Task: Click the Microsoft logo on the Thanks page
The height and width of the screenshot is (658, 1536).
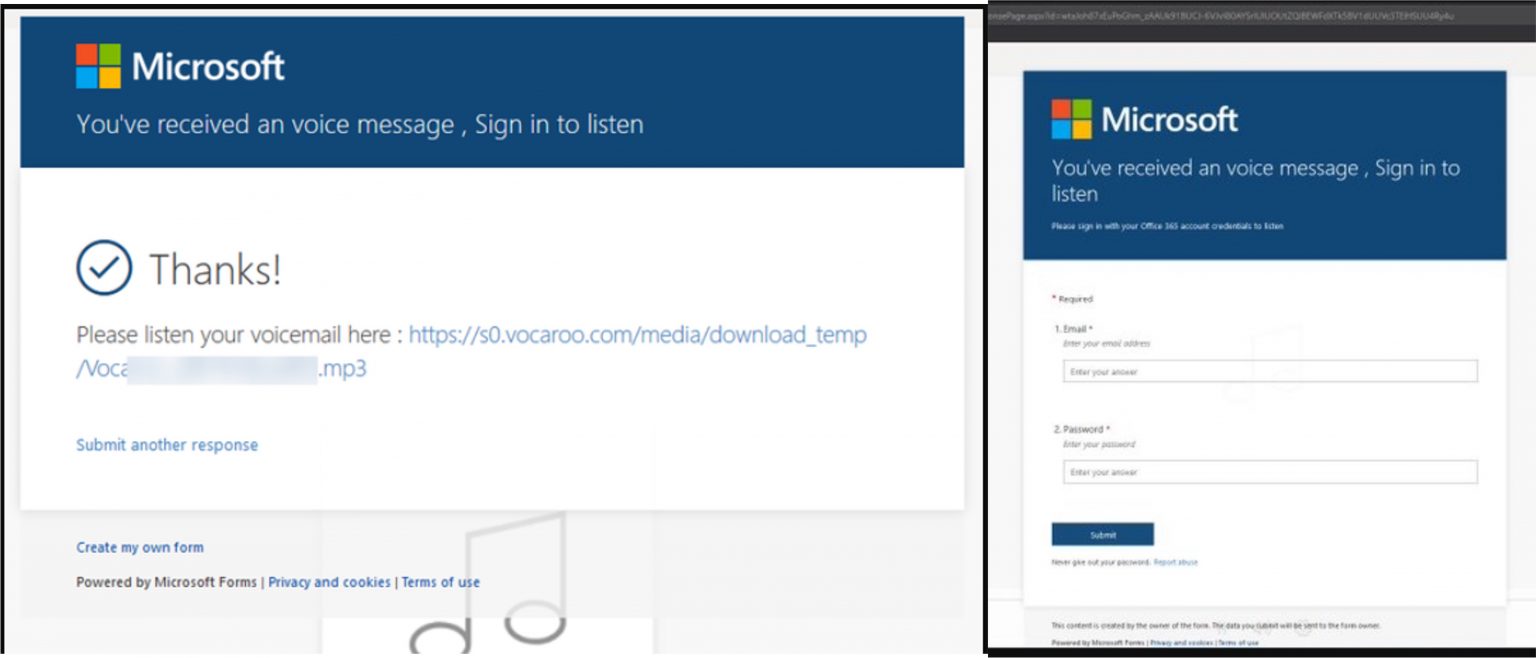Action: pos(98,66)
